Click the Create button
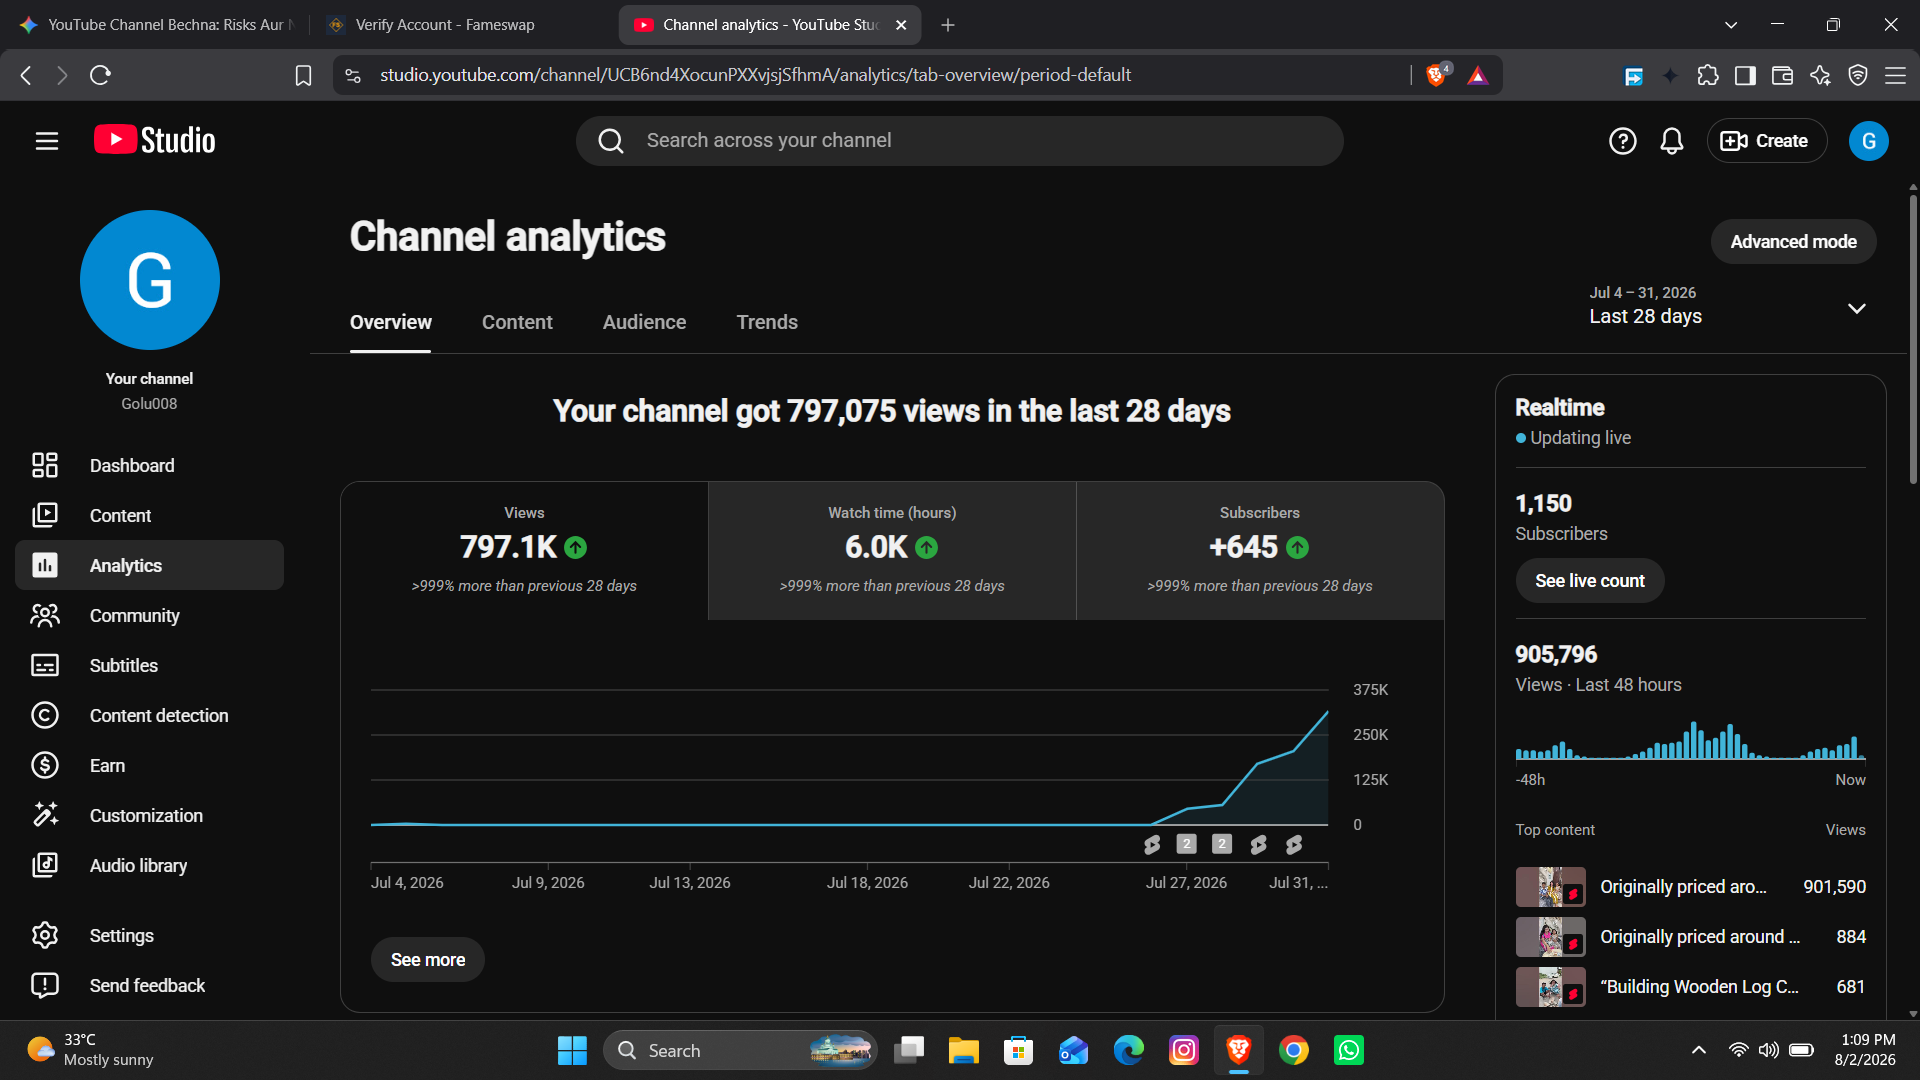Viewport: 1920px width, 1080px height. coord(1766,141)
